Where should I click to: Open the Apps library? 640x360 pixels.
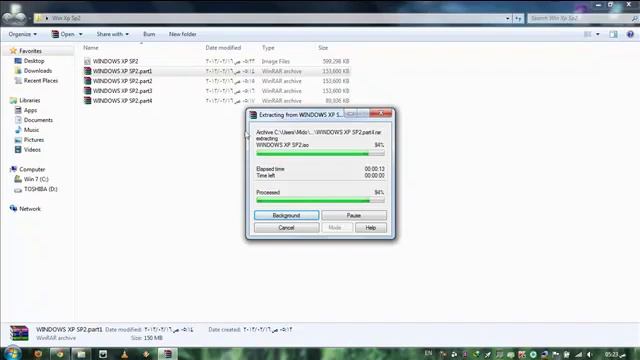tap(30, 110)
